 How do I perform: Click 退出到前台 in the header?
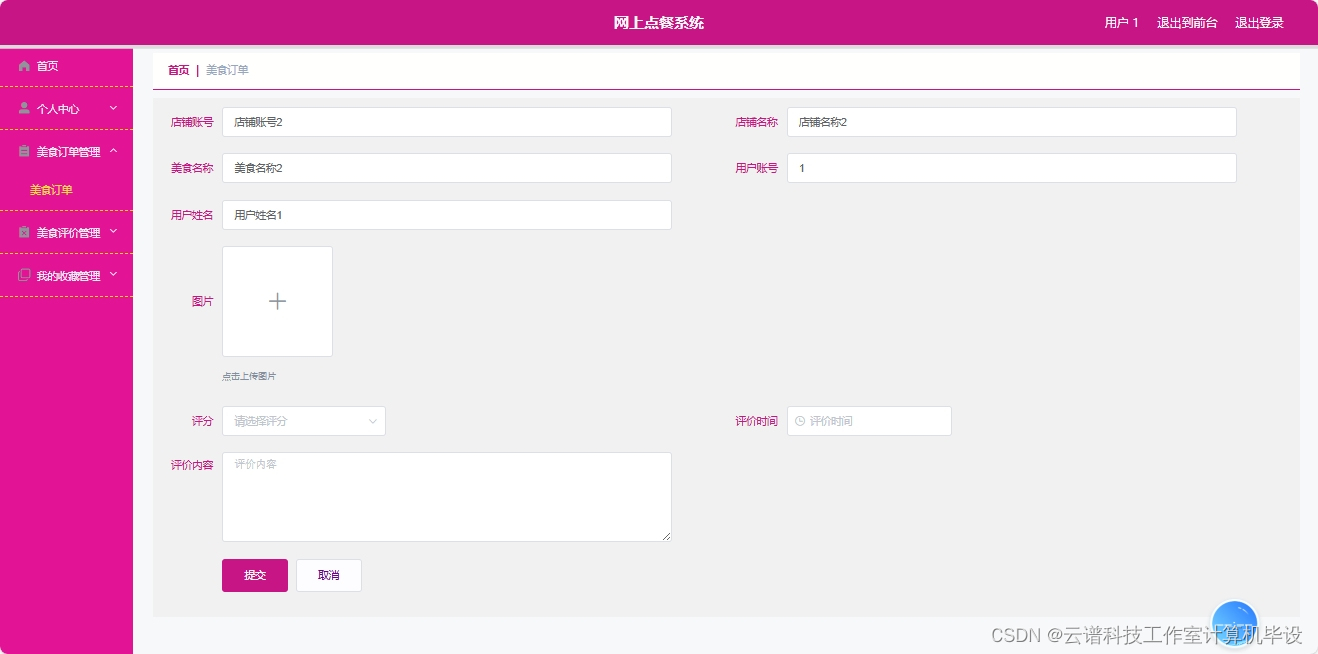[x=1187, y=23]
